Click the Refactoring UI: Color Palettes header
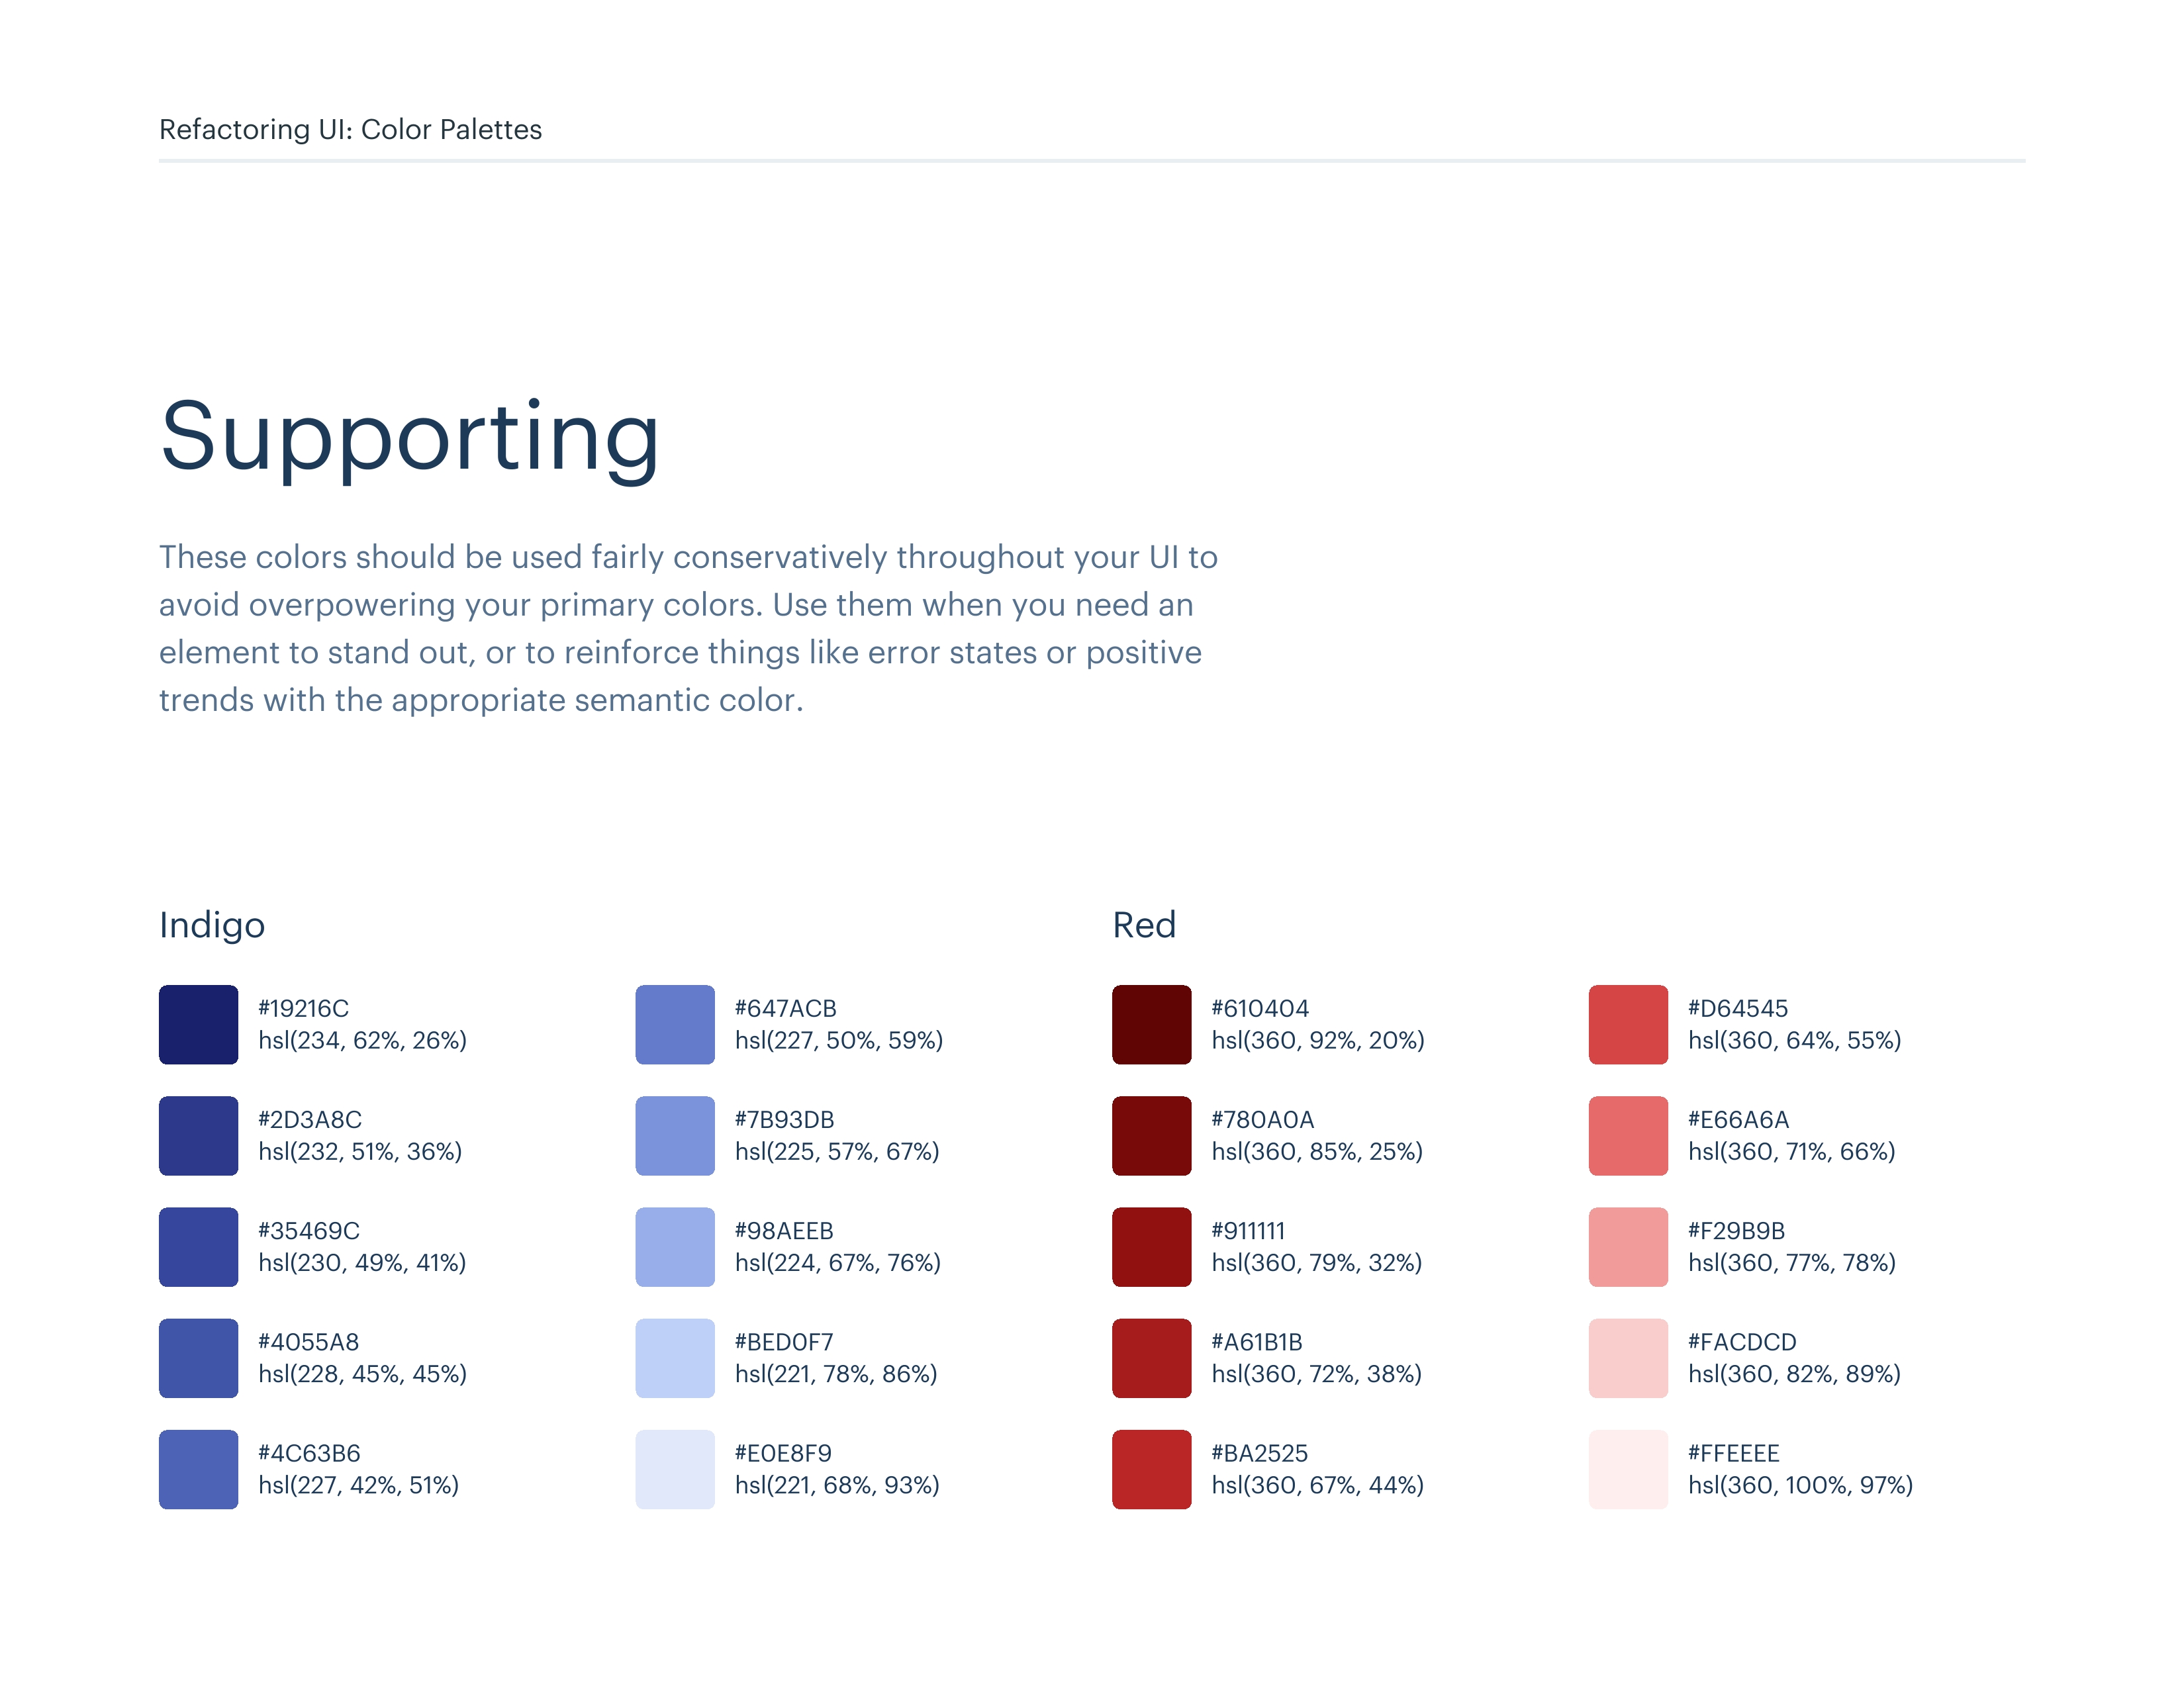The image size is (2184, 1688). tap(350, 129)
